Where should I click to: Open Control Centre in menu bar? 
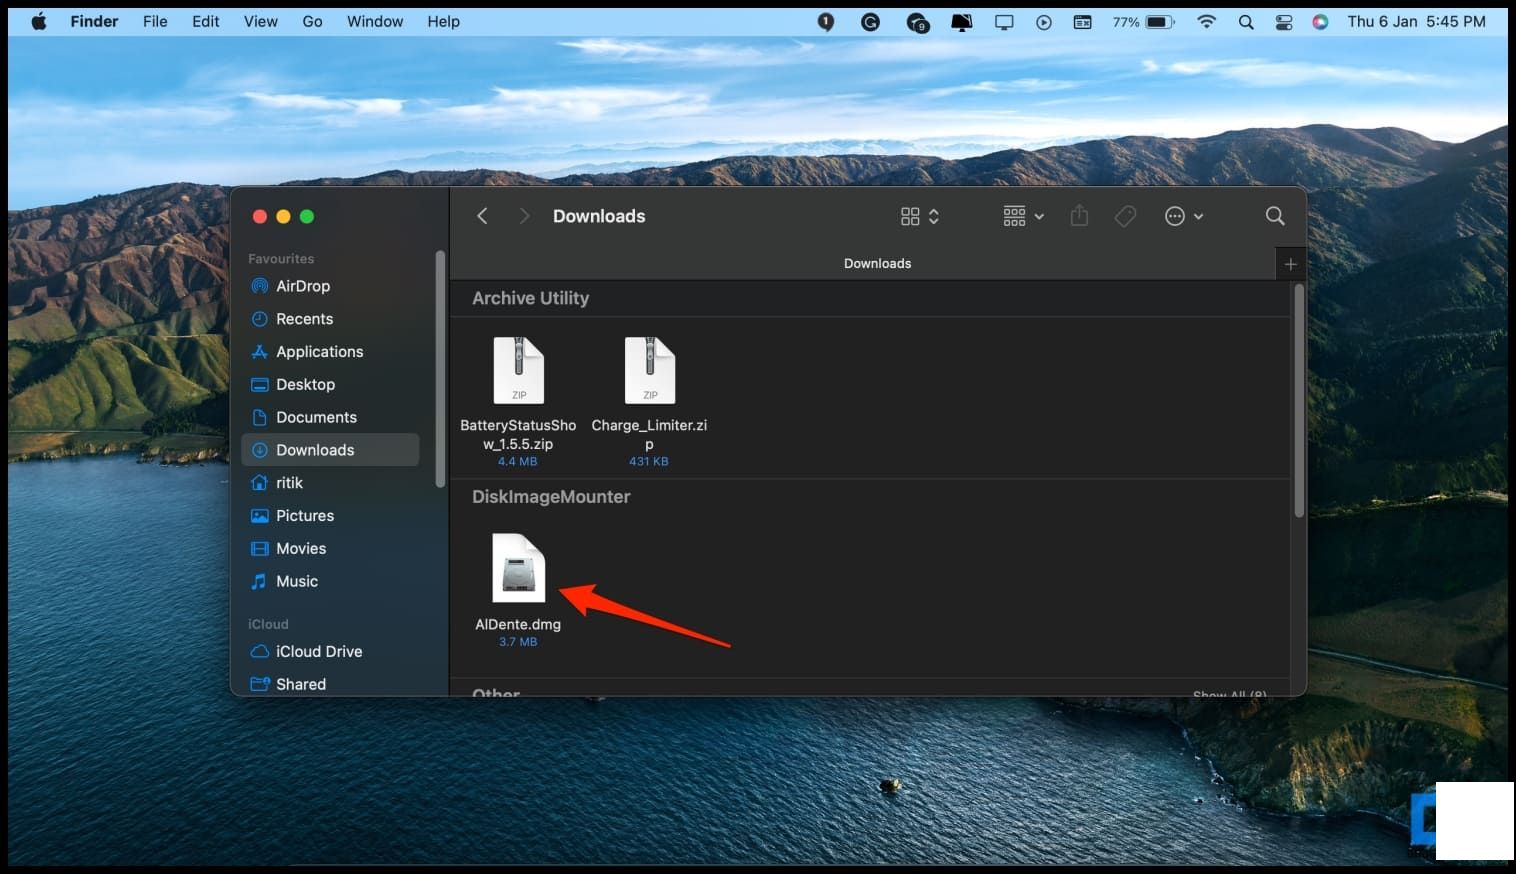1284,21
